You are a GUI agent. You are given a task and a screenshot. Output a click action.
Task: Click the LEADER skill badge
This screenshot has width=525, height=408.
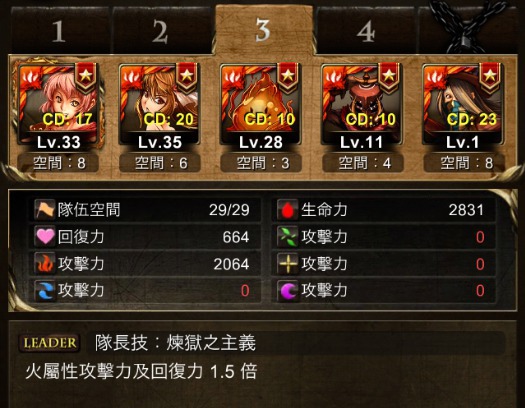click(50, 343)
